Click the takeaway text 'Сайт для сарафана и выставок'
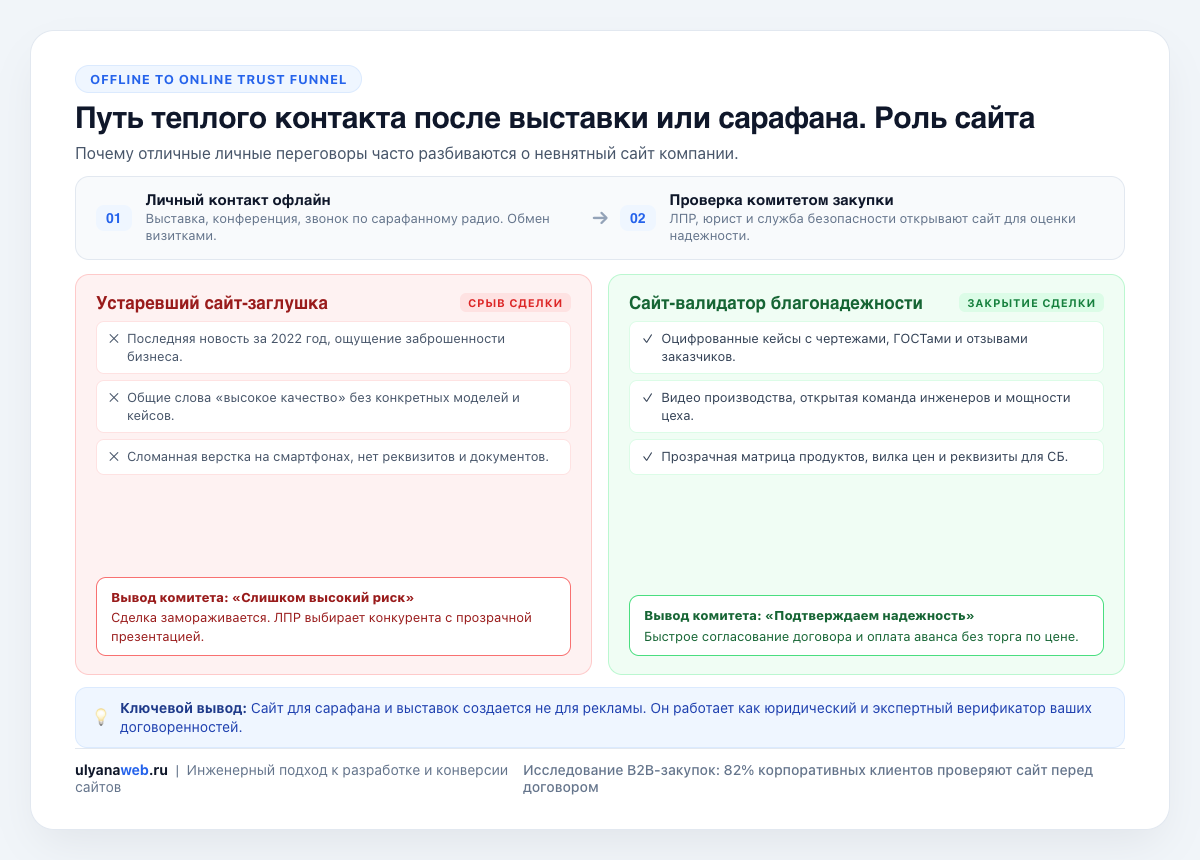 pos(605,717)
